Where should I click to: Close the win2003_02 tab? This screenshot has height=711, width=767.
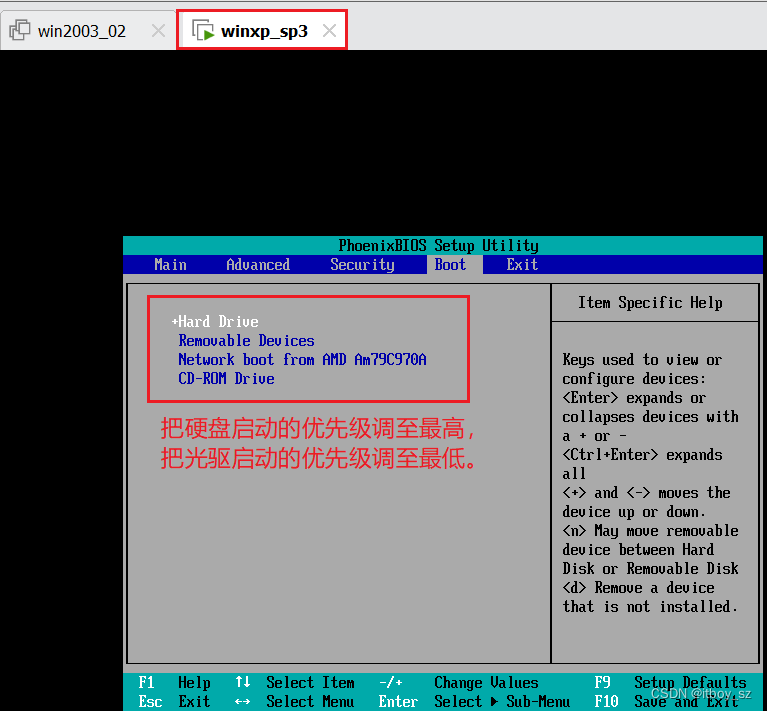point(158,31)
